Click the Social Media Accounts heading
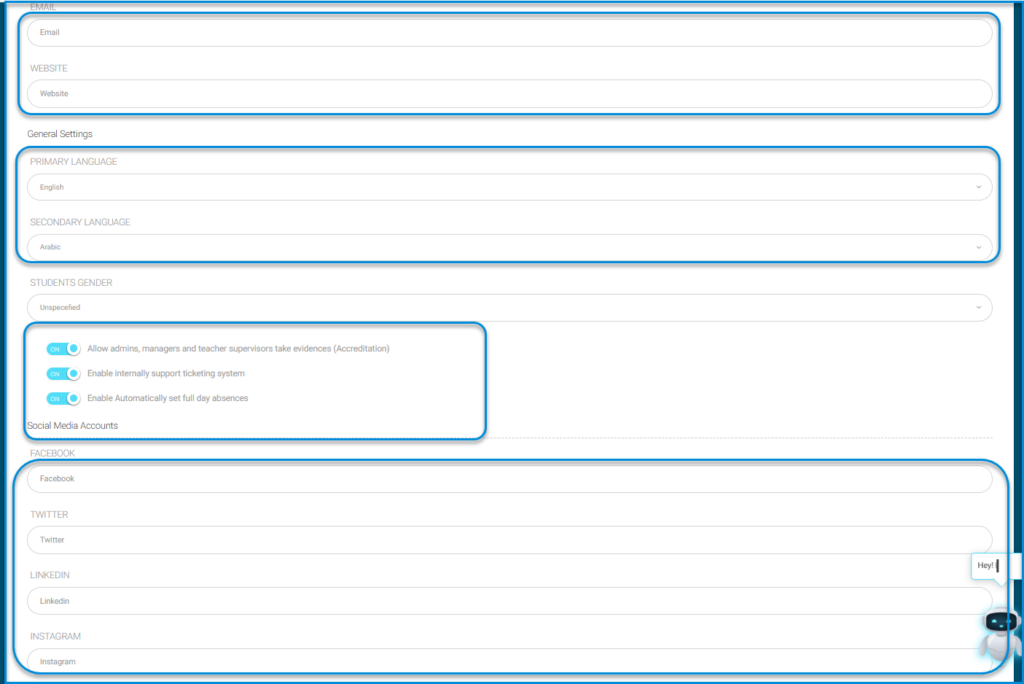This screenshot has height=684, width=1024. pyautogui.click(x=72, y=426)
